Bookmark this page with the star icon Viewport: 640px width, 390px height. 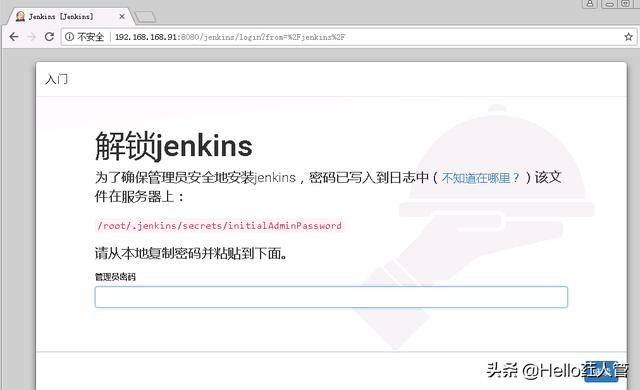pyautogui.click(x=628, y=37)
